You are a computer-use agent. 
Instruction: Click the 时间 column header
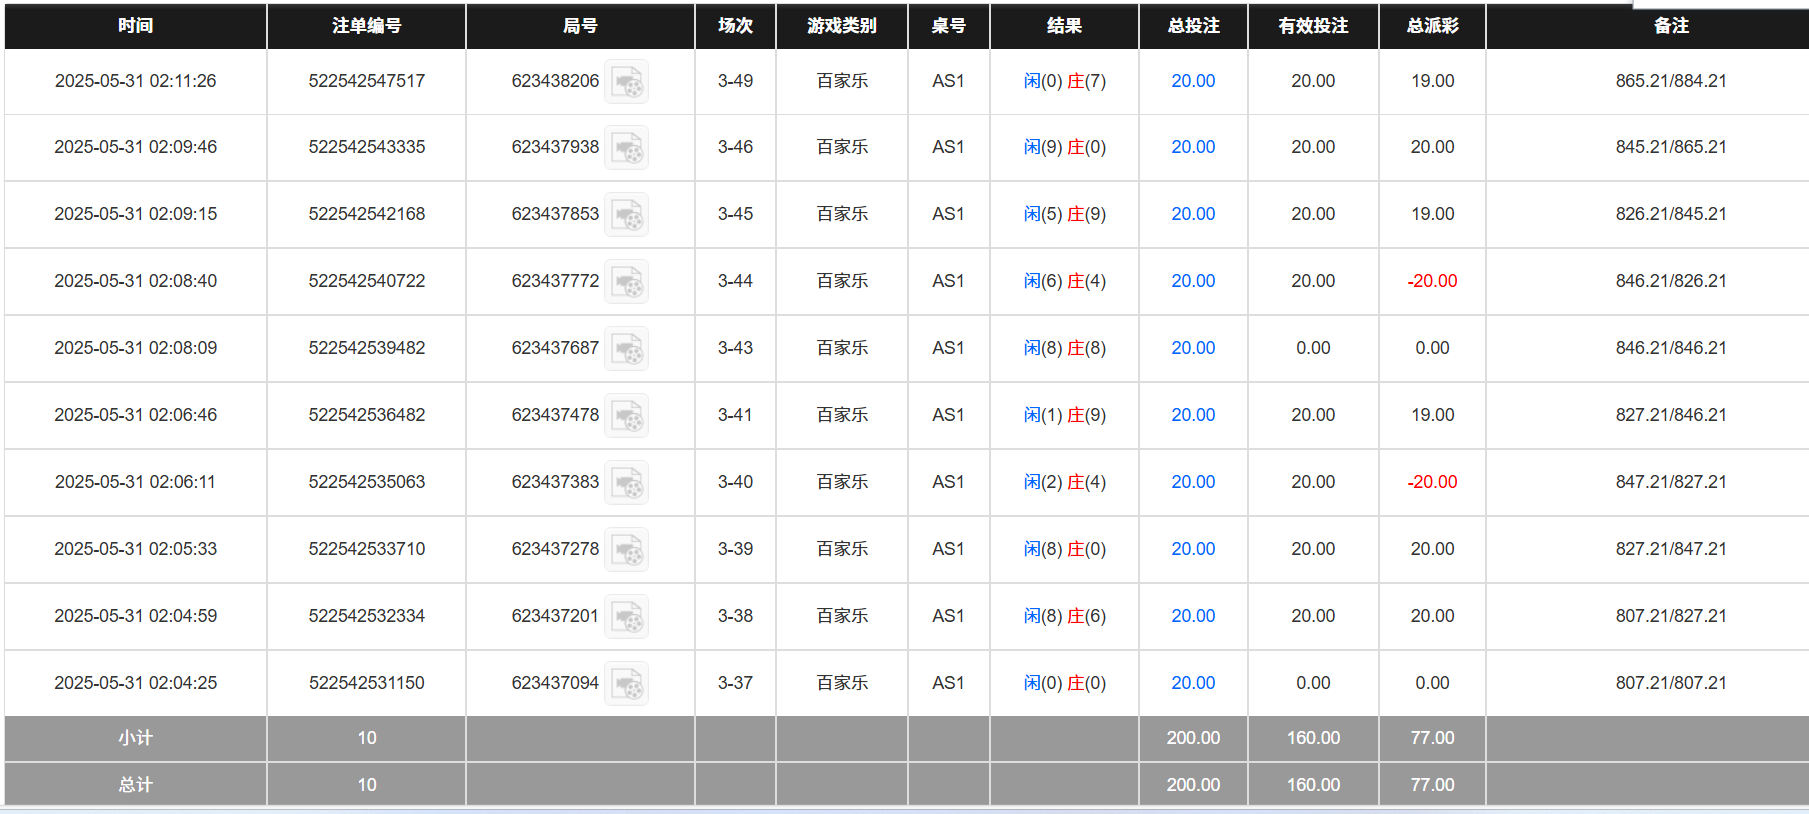(135, 26)
